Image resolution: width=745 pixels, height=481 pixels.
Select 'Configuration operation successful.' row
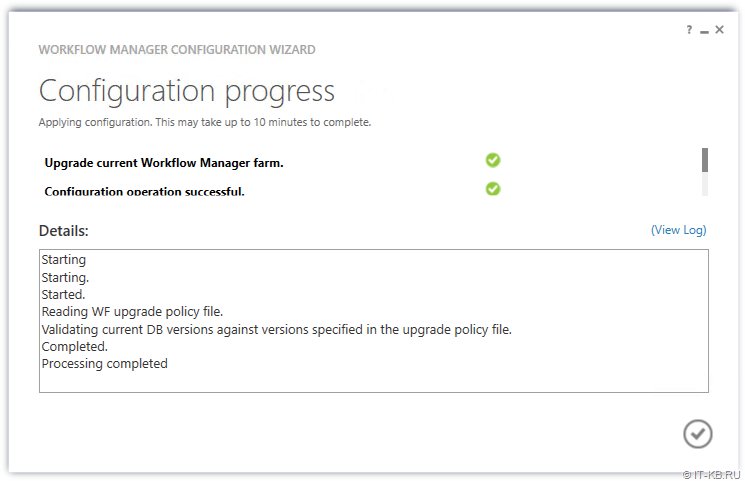click(x=144, y=191)
